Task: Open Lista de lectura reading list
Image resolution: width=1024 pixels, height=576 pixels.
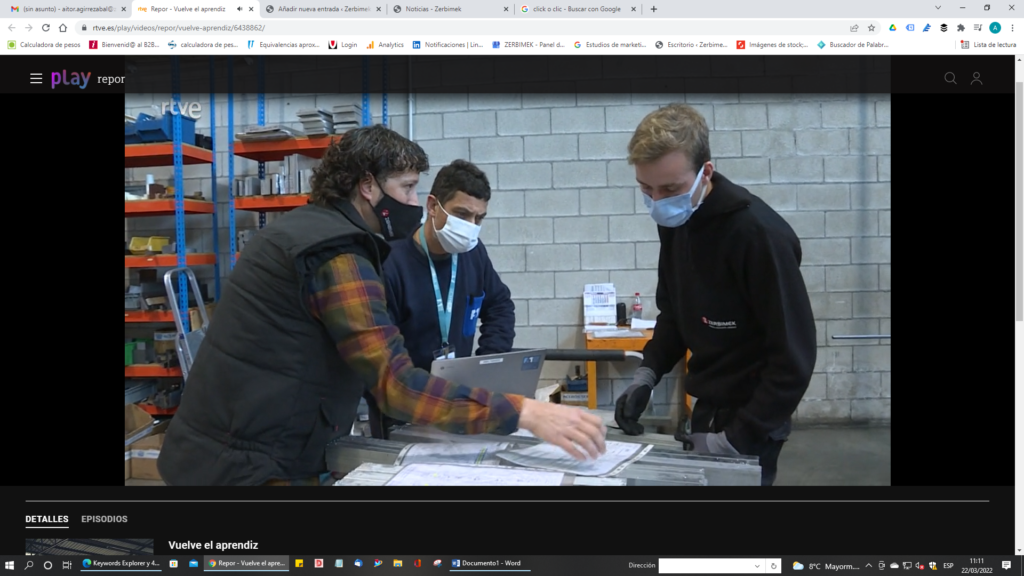Action: pyautogui.click(x=988, y=44)
